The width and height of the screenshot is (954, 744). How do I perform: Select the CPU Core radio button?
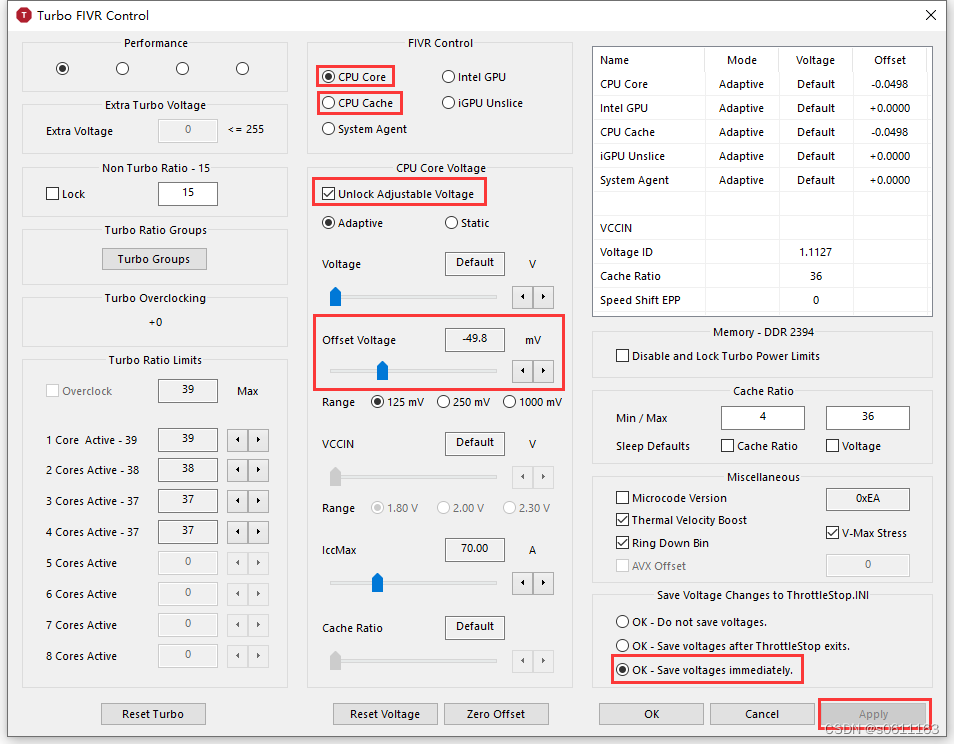click(x=329, y=77)
